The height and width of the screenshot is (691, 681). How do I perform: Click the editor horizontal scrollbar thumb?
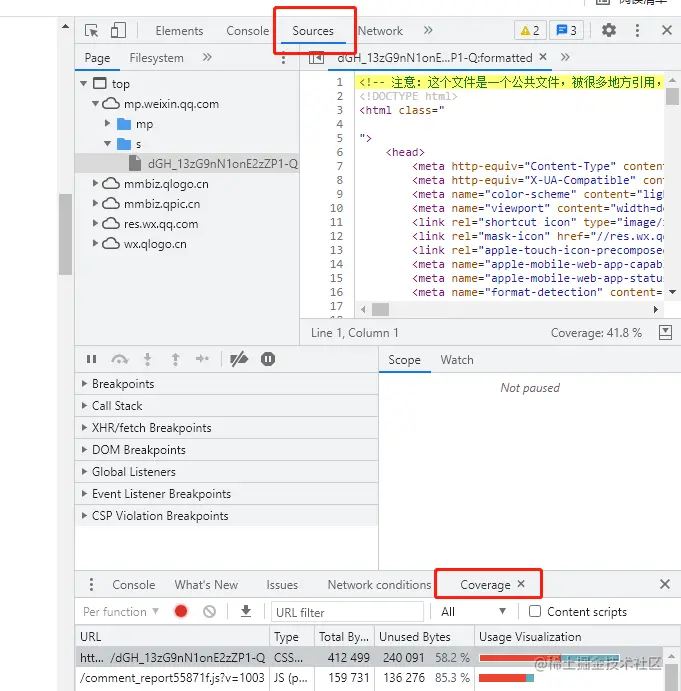click(x=380, y=309)
